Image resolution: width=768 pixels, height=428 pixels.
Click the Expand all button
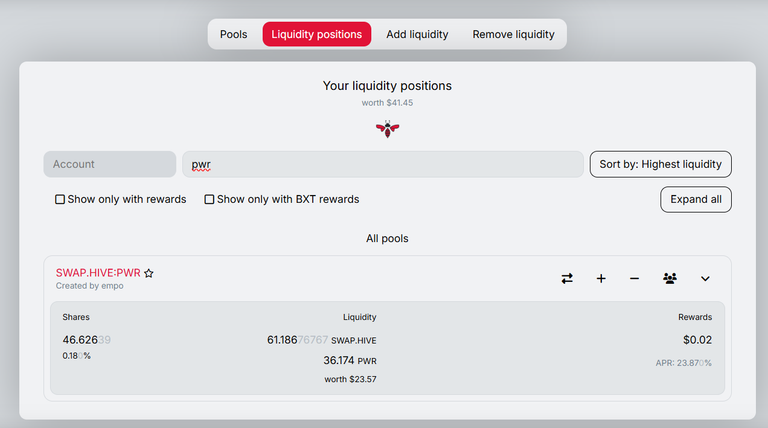(x=696, y=199)
